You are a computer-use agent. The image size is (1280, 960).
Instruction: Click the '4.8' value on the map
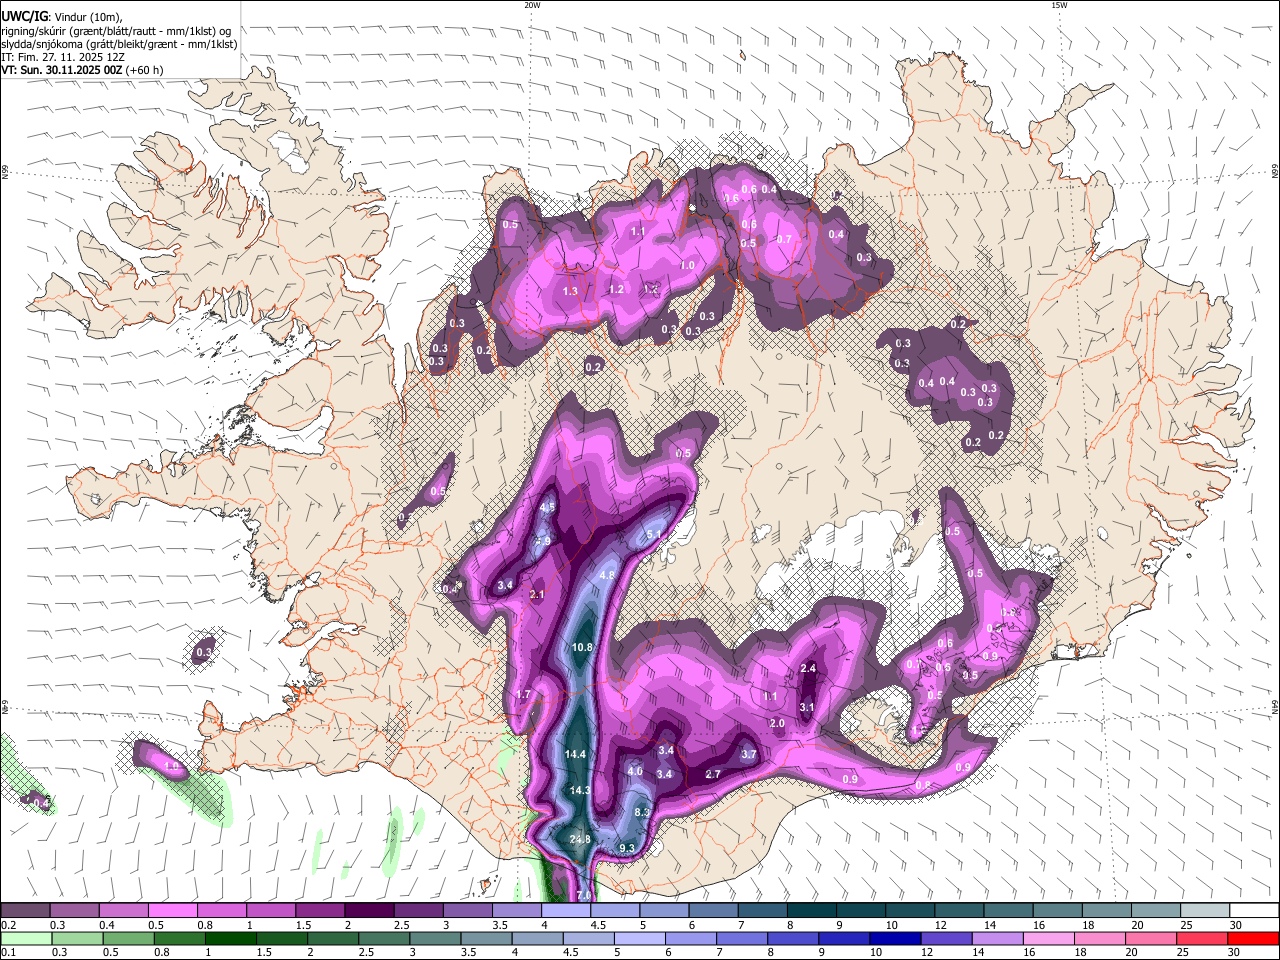(x=607, y=576)
